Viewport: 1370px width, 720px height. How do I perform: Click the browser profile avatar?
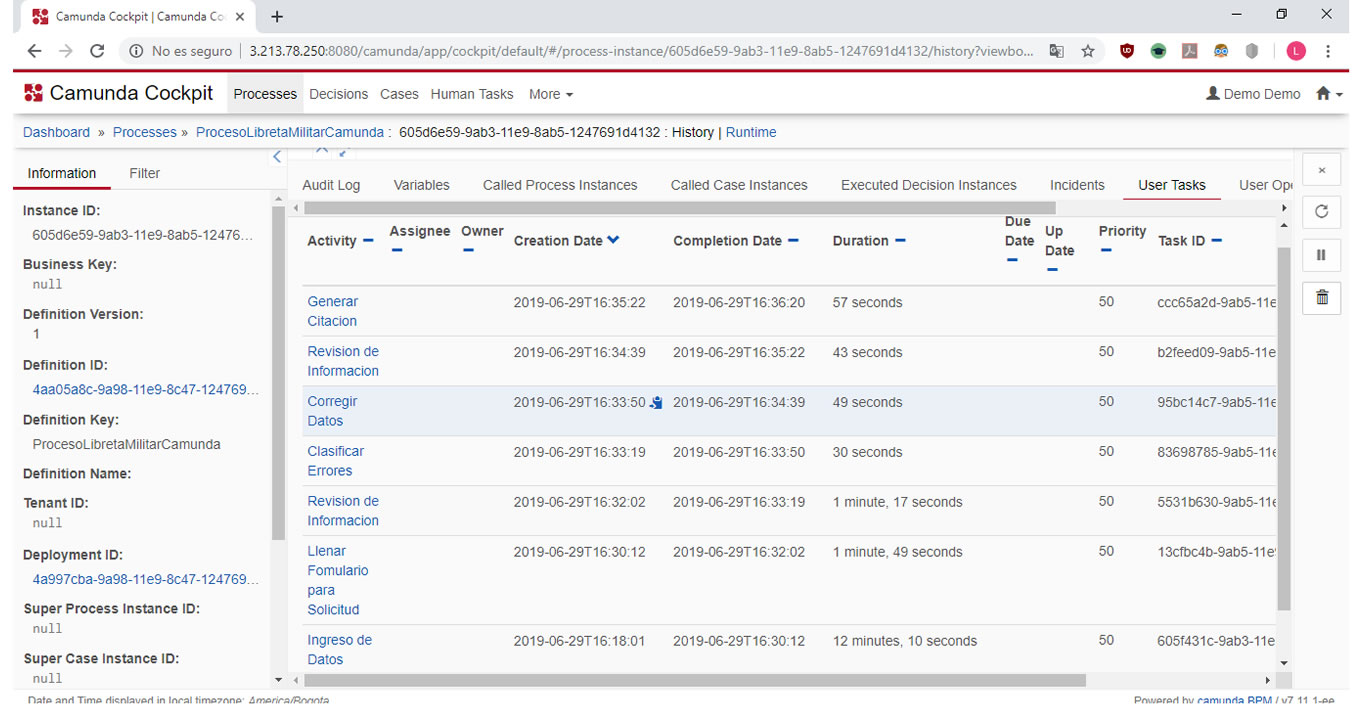click(x=1296, y=51)
